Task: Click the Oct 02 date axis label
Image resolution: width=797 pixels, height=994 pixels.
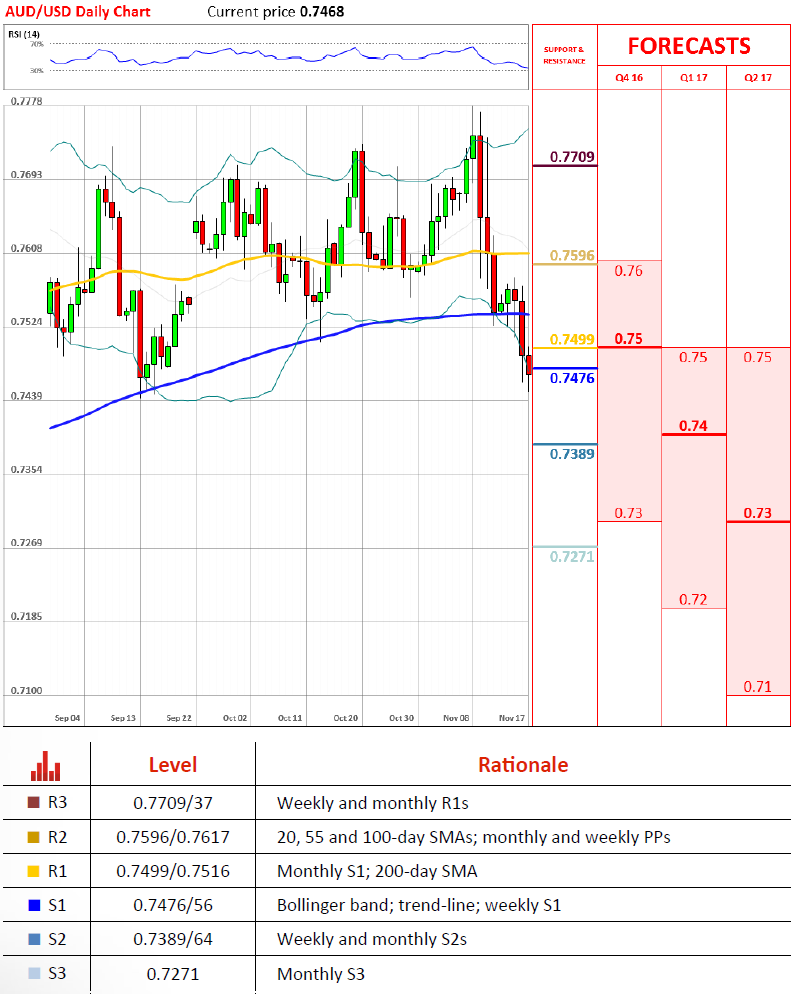Action: point(235,718)
